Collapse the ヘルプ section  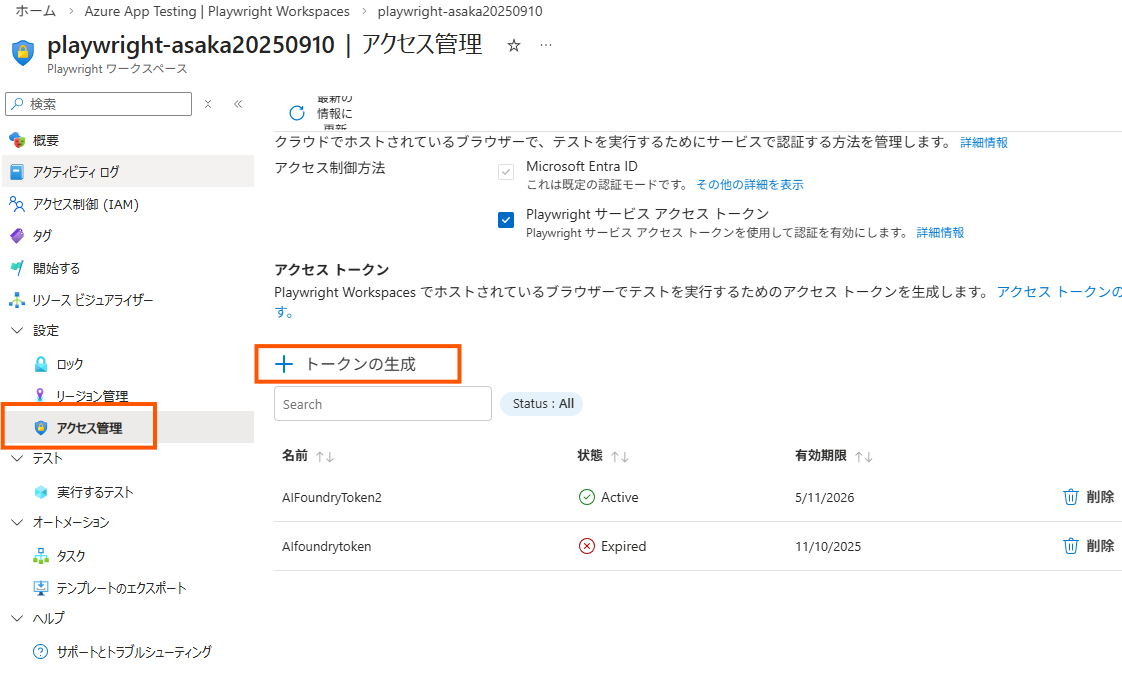click(x=17, y=618)
